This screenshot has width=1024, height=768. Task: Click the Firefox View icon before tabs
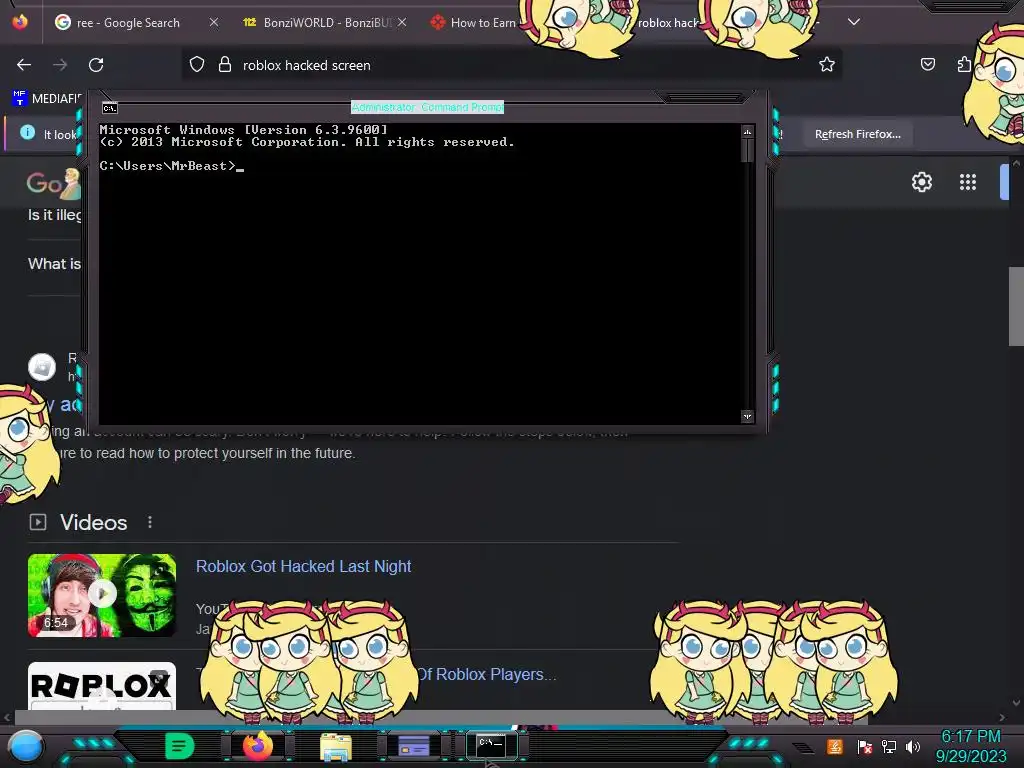pyautogui.click(x=20, y=22)
